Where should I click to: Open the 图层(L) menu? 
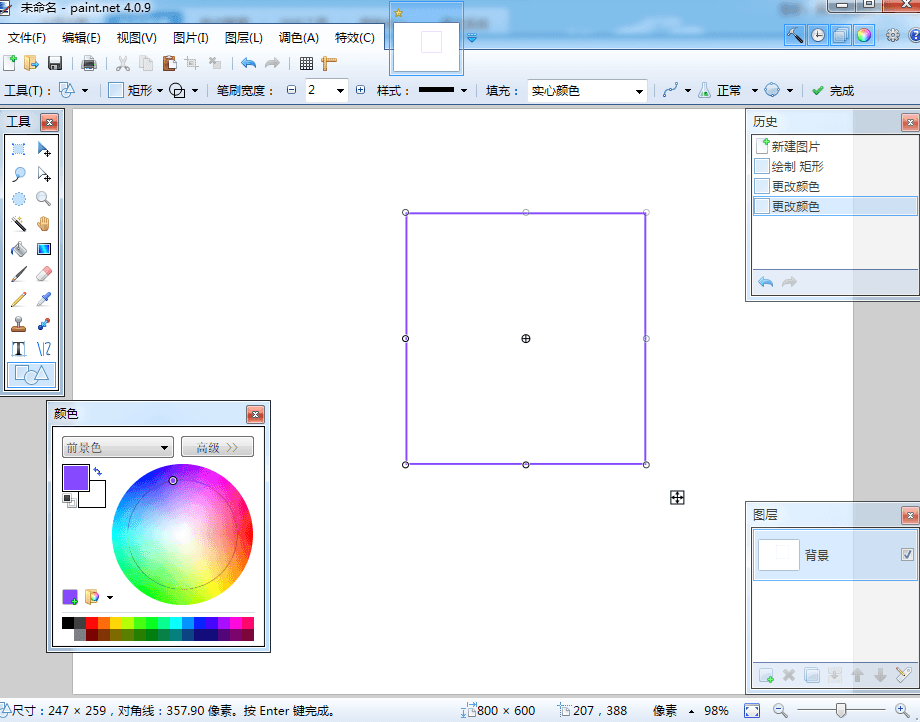coord(243,38)
